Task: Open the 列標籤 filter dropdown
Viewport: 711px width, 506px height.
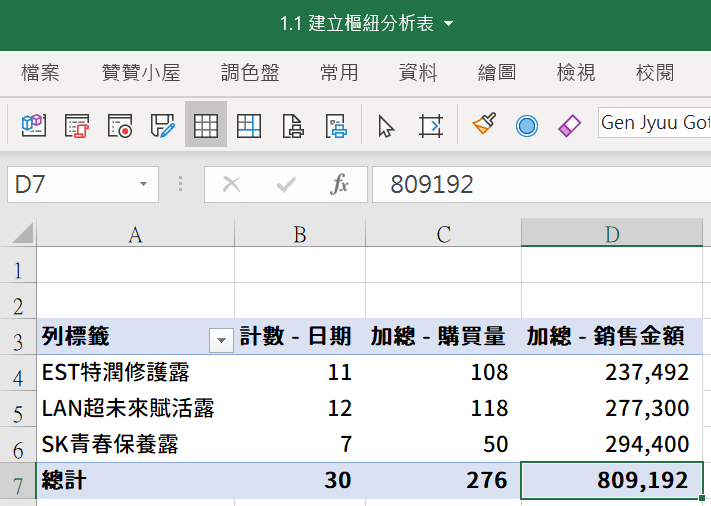Action: tap(221, 340)
